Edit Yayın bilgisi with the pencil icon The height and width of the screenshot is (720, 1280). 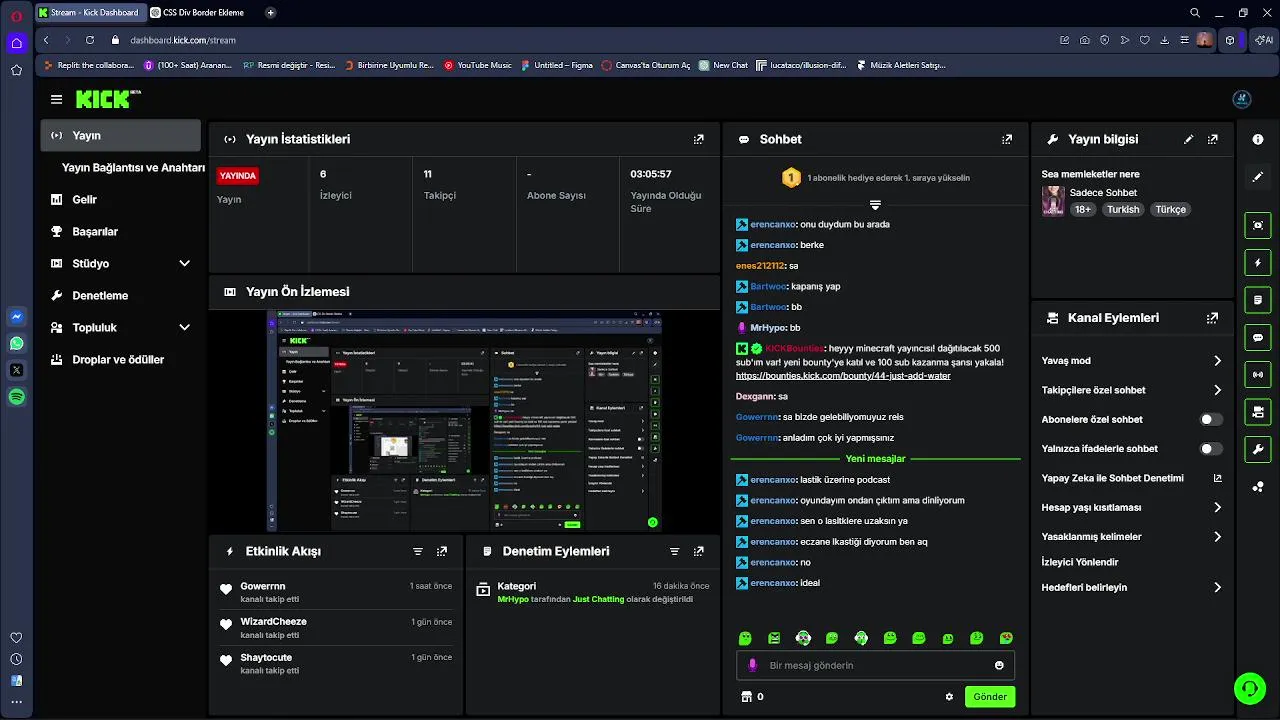[x=1188, y=139]
